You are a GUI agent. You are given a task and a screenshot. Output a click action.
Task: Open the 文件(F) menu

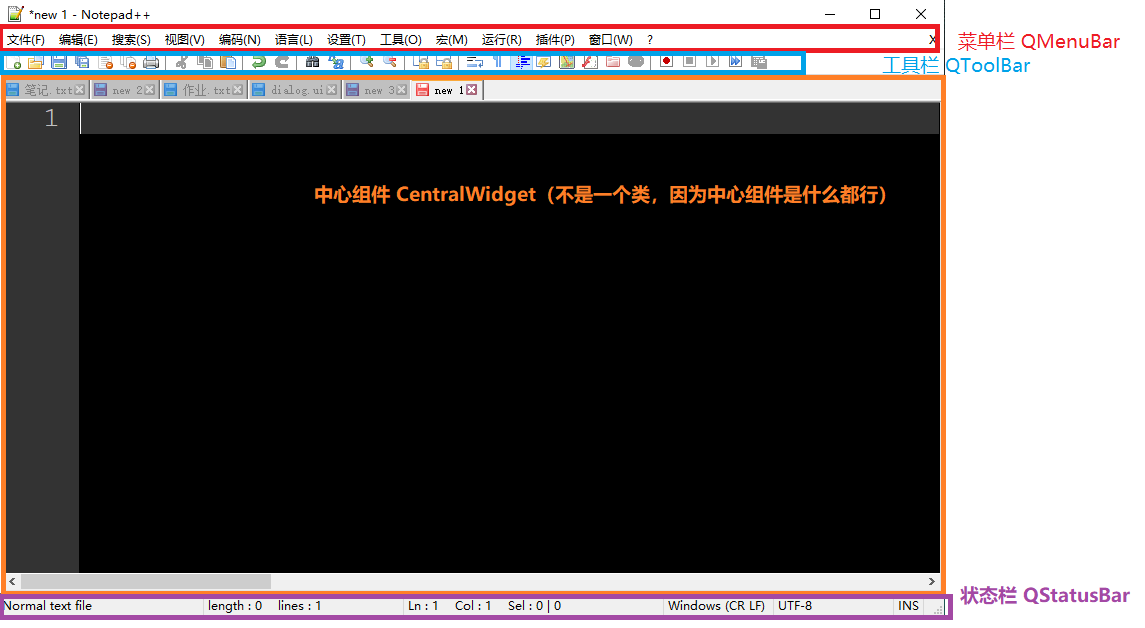[26, 40]
